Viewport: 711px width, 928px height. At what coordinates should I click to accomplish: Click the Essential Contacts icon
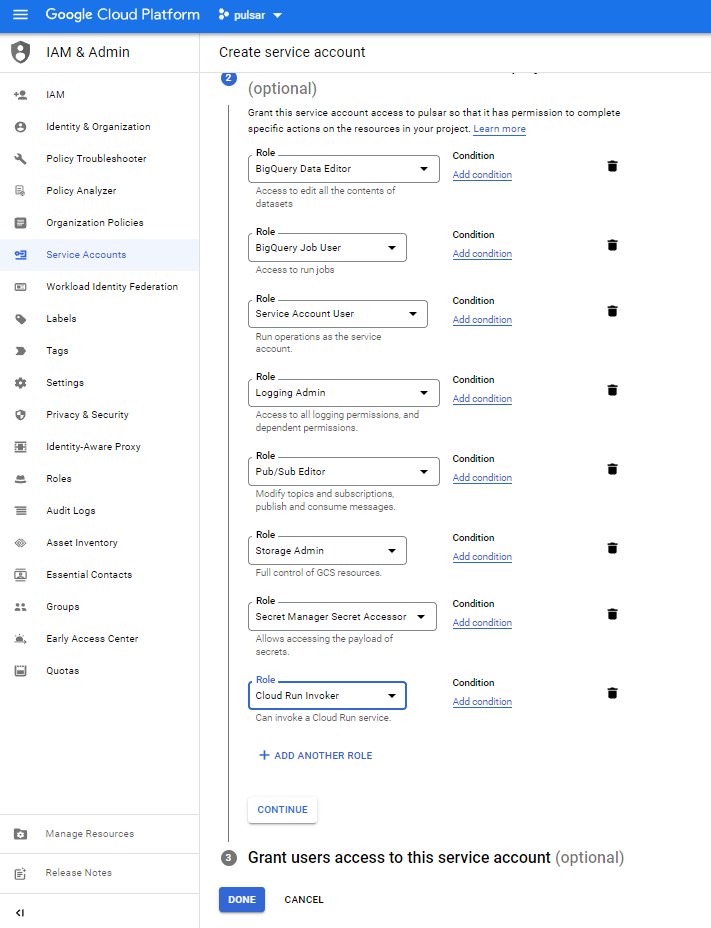tap(21, 574)
